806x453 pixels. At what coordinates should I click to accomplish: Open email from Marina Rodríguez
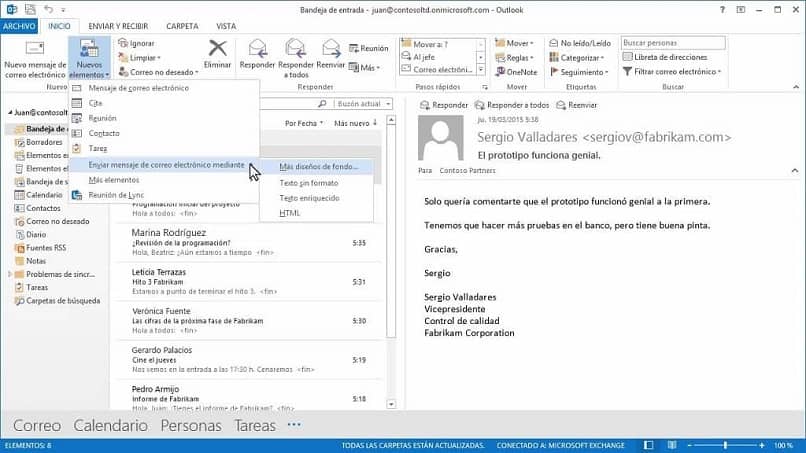pyautogui.click(x=248, y=242)
